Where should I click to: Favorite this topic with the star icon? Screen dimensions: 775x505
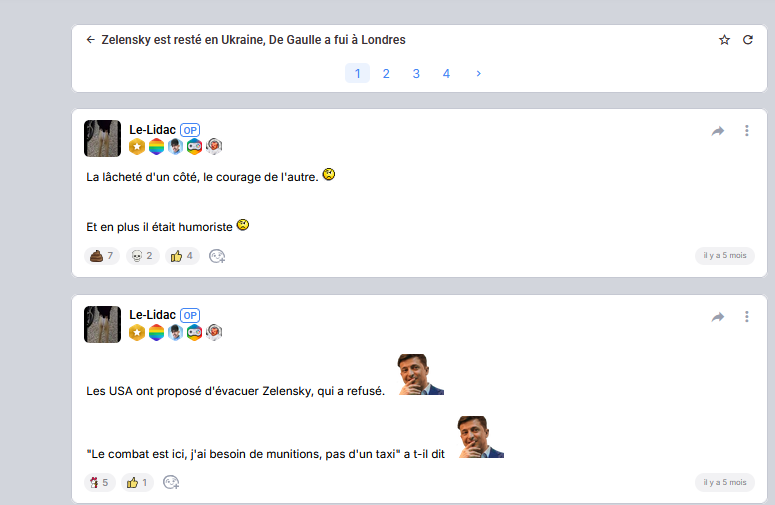pyautogui.click(x=724, y=40)
